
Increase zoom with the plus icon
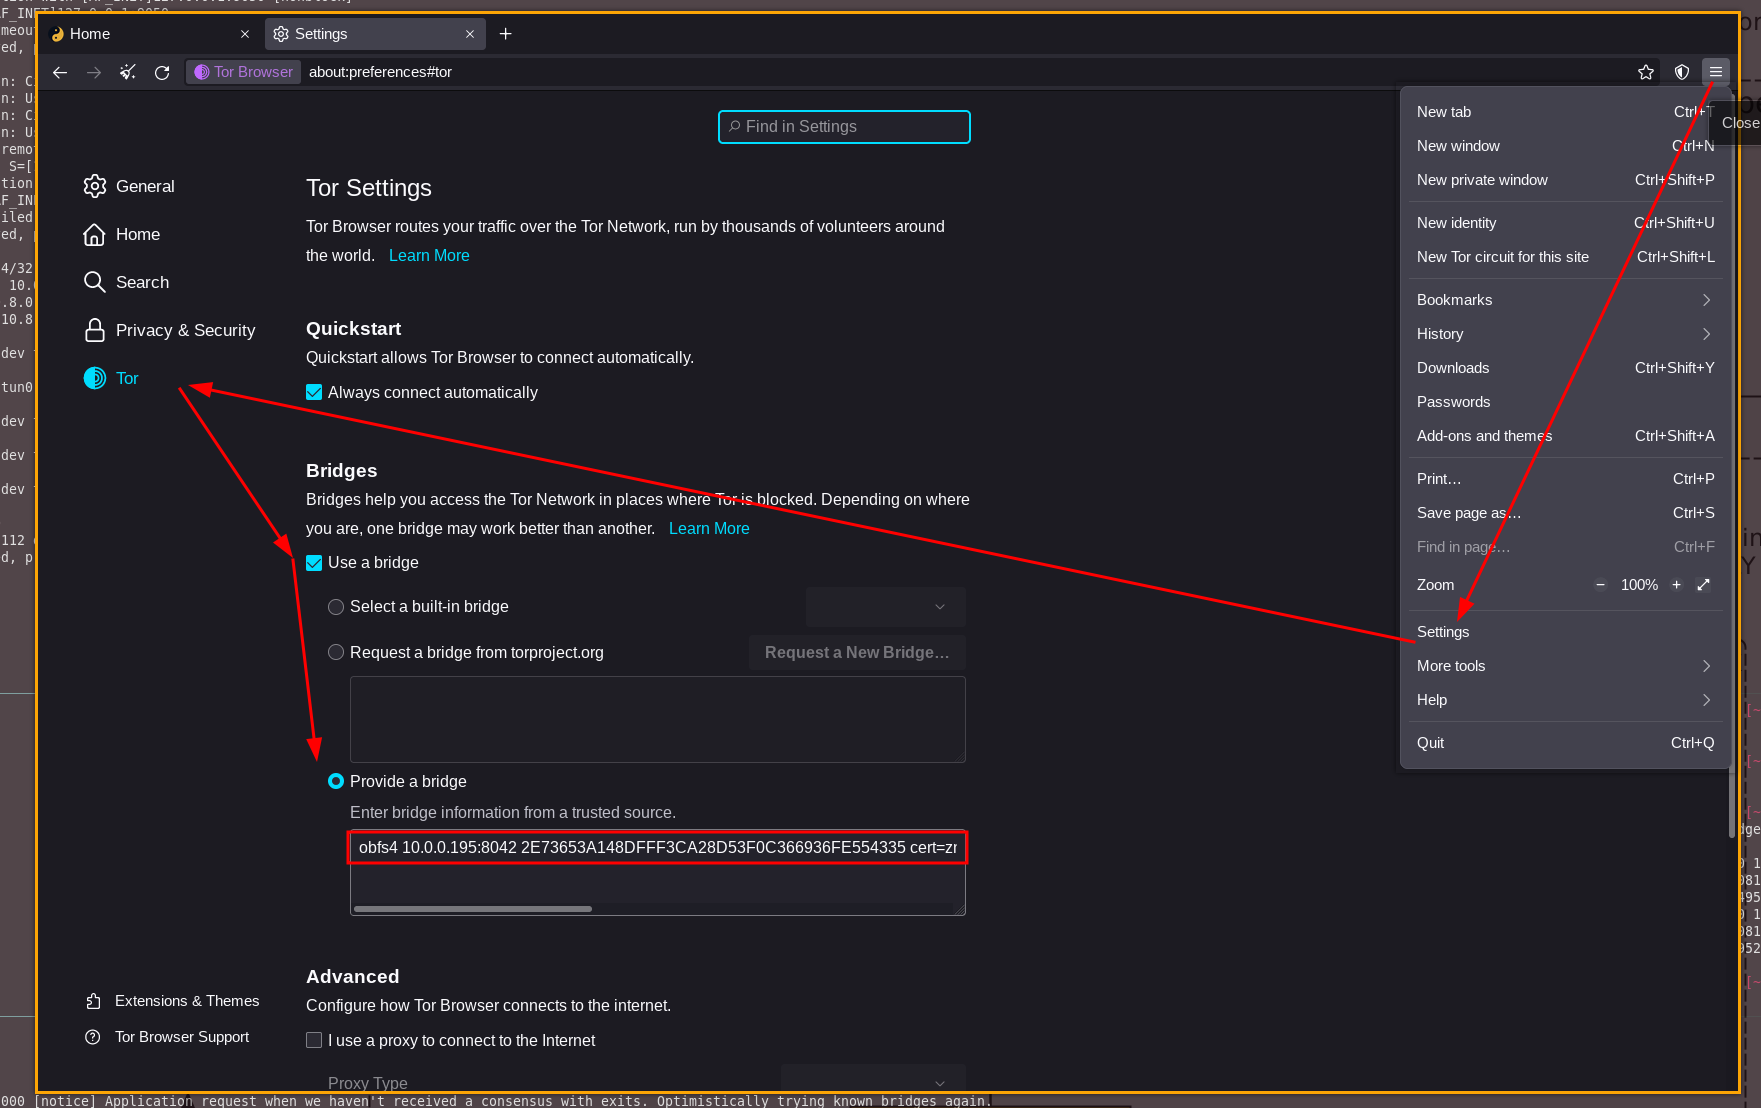coord(1676,585)
